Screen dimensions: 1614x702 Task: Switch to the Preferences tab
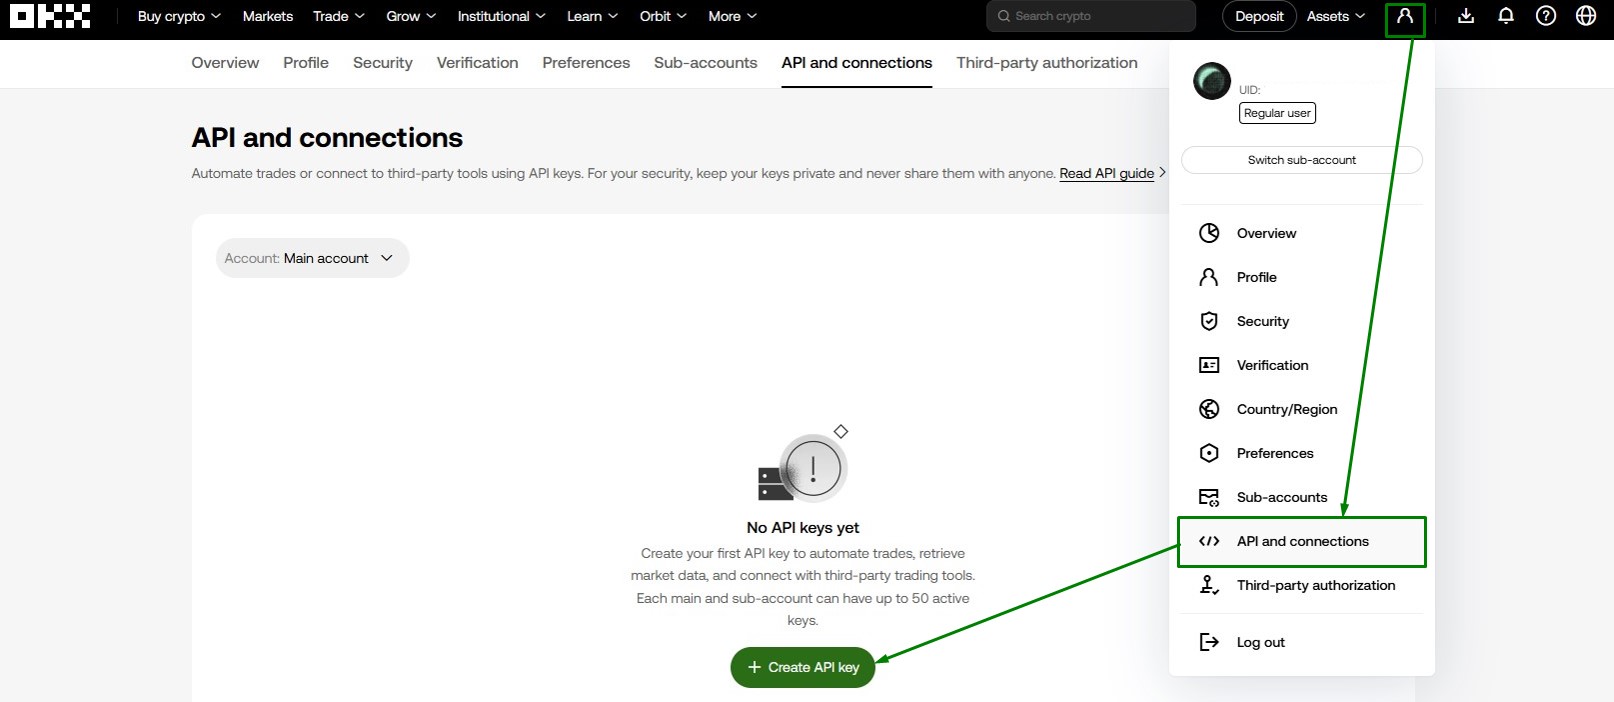tap(586, 62)
